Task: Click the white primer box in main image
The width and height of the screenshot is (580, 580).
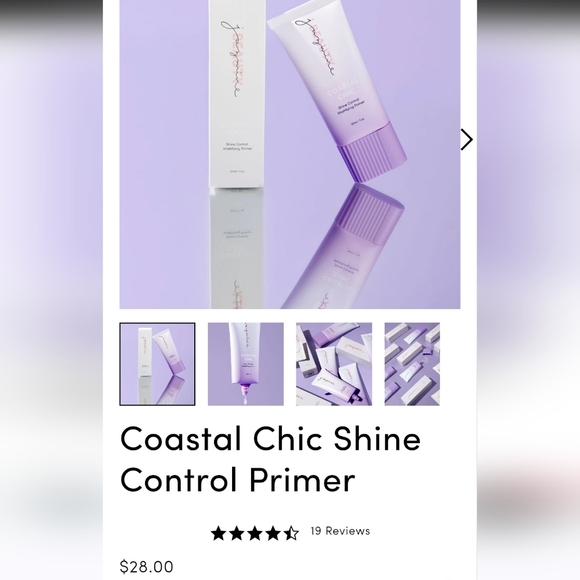Action: [x=237, y=94]
